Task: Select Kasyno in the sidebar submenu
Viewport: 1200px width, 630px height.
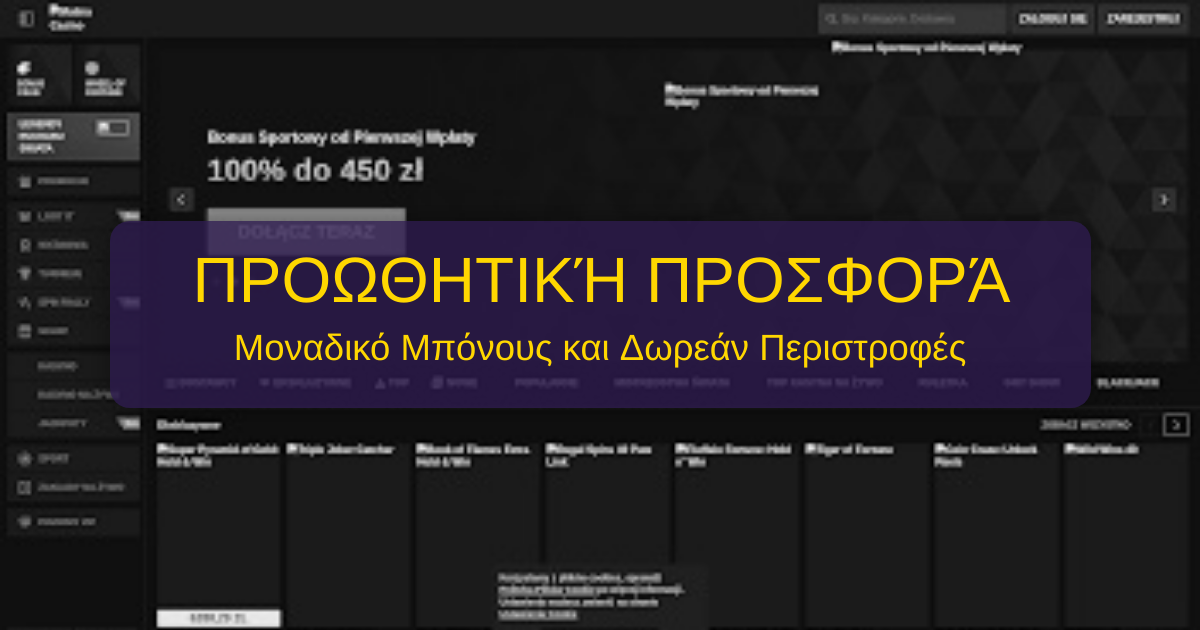Action: coord(74,367)
